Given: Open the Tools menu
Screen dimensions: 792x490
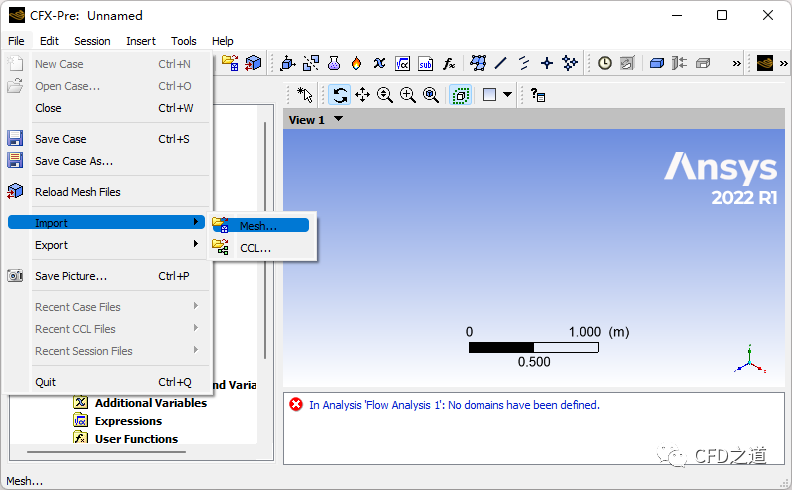Looking at the screenshot, I should tap(183, 41).
